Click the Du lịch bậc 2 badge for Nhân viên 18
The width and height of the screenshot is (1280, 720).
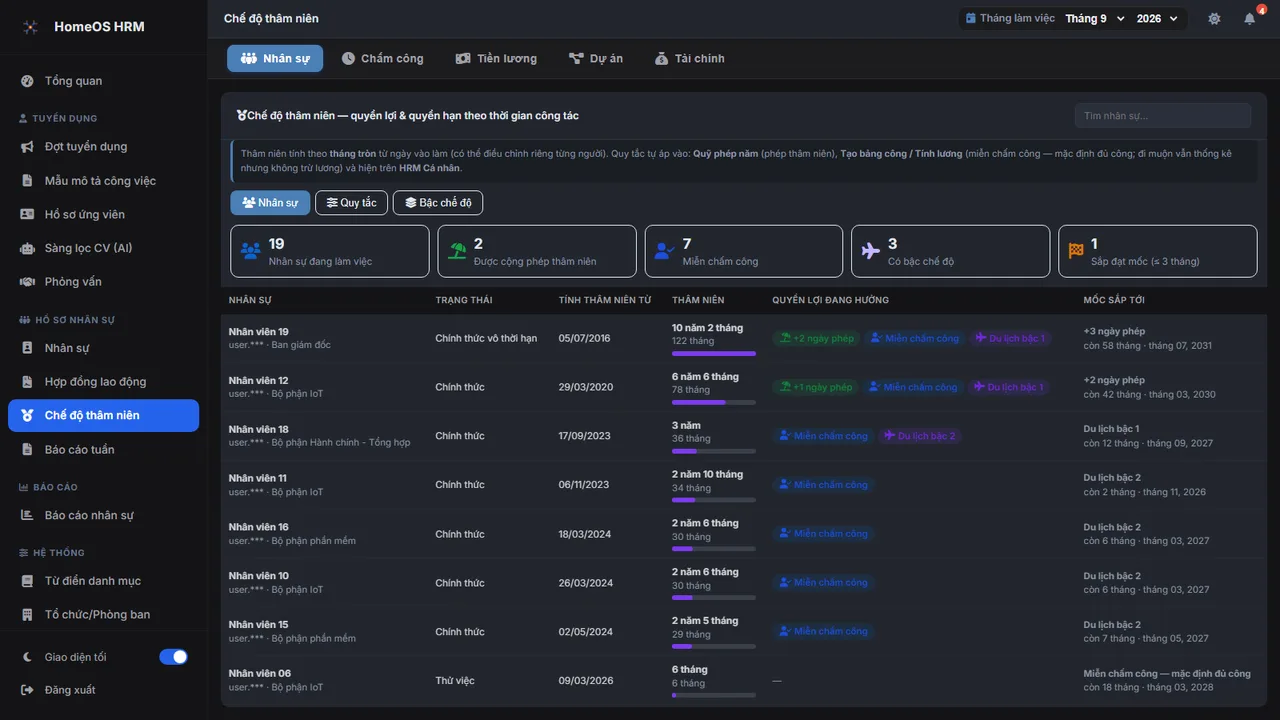919,436
